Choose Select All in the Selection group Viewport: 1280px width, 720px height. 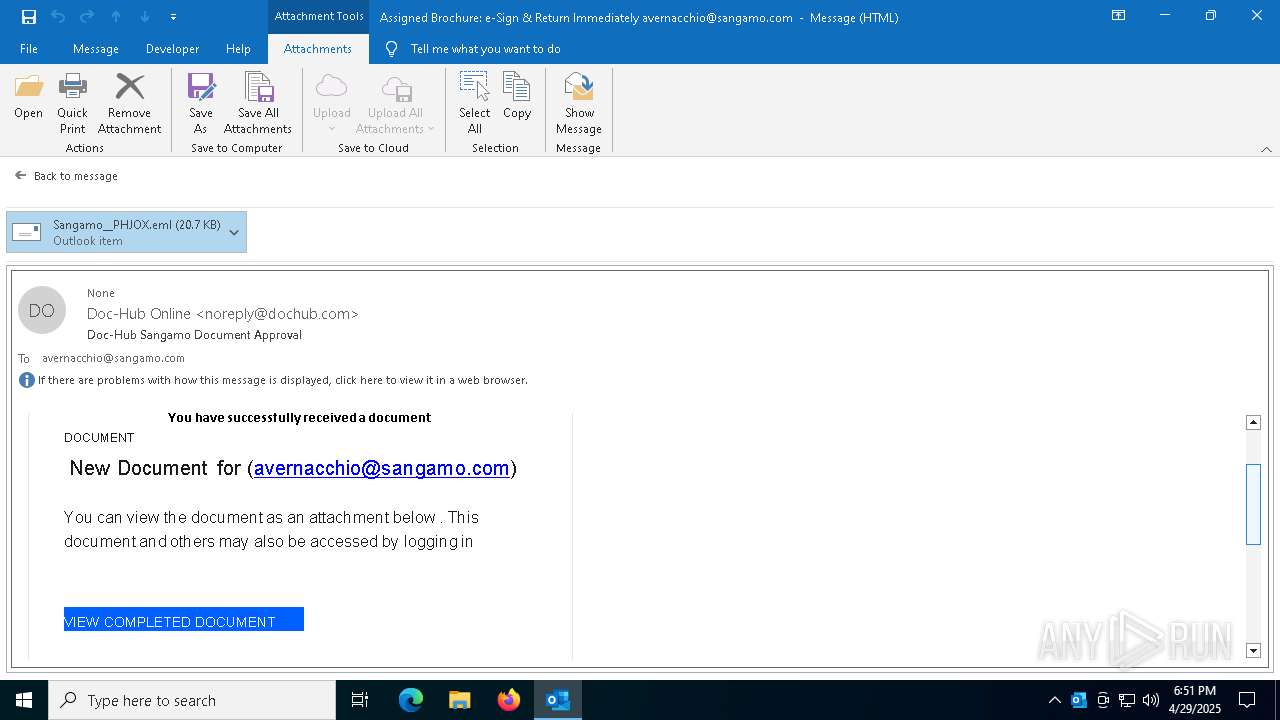(474, 104)
